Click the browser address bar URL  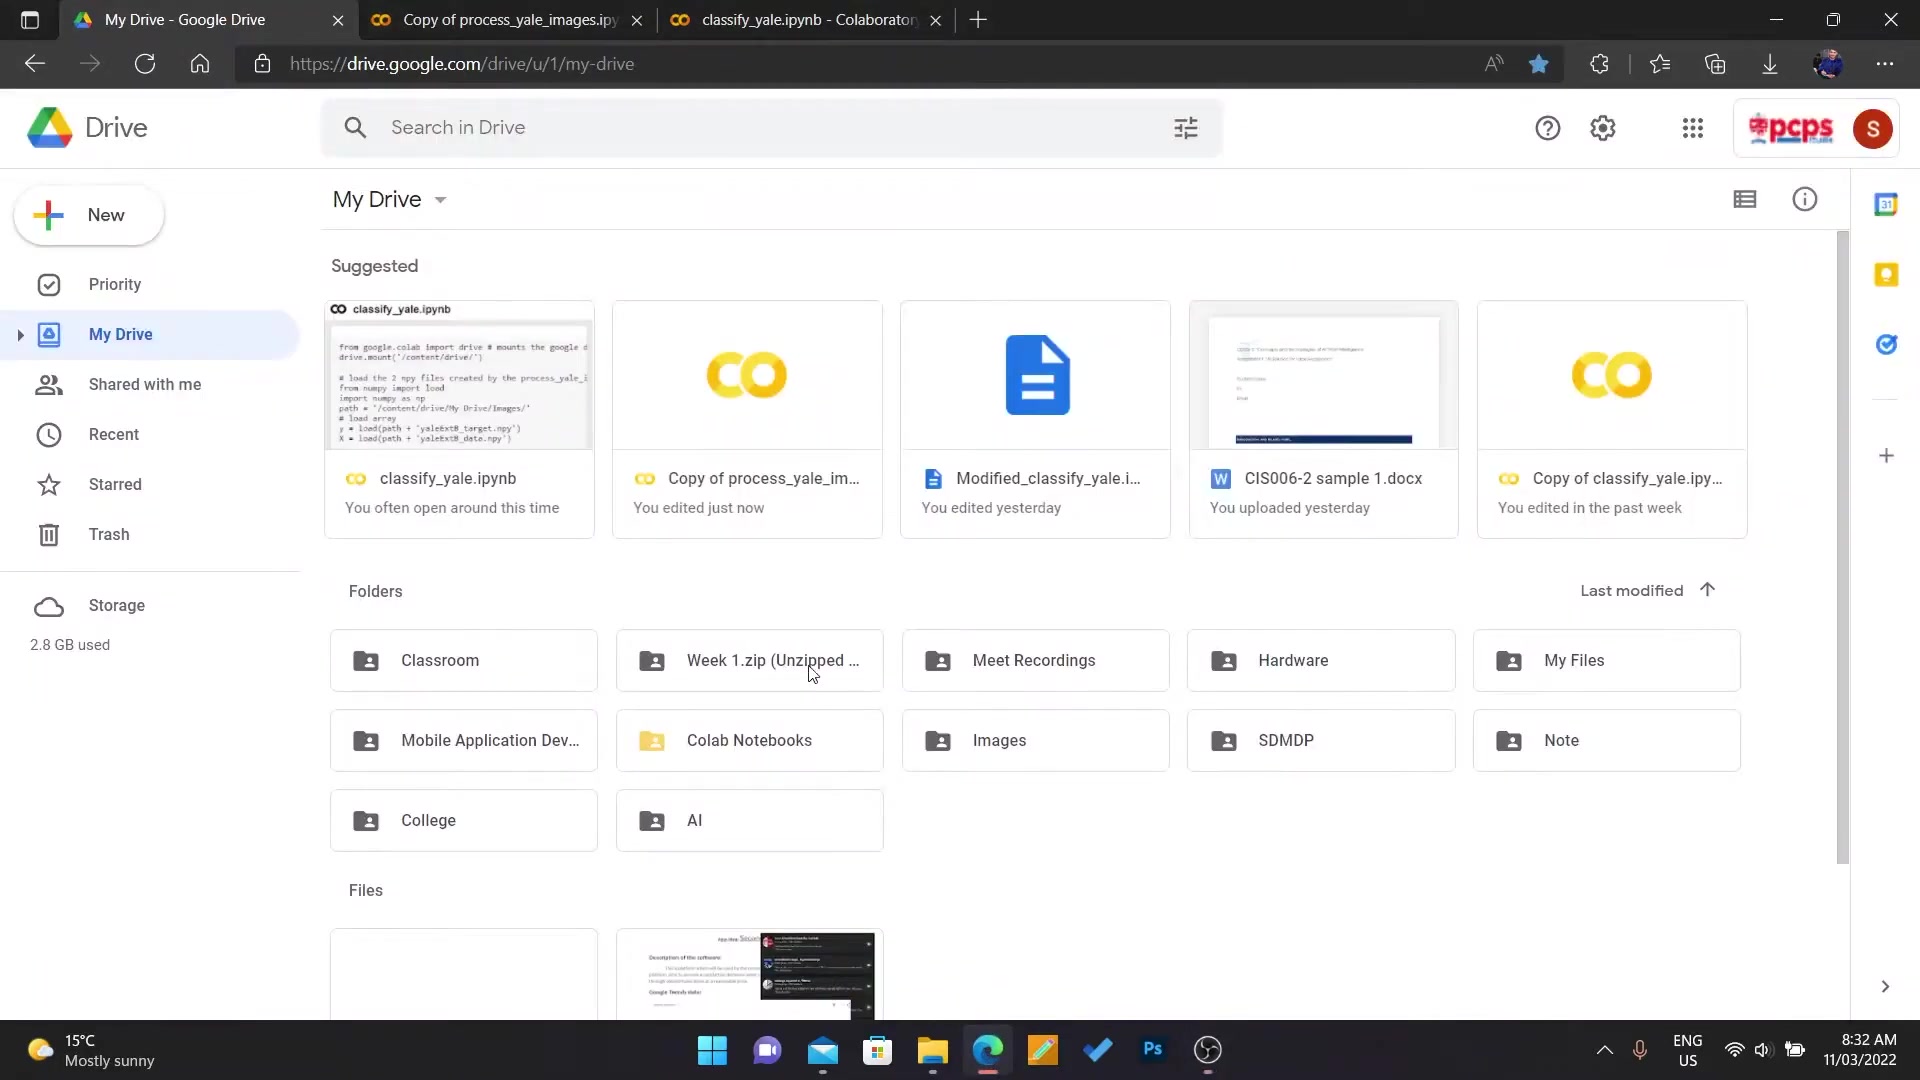click(462, 64)
